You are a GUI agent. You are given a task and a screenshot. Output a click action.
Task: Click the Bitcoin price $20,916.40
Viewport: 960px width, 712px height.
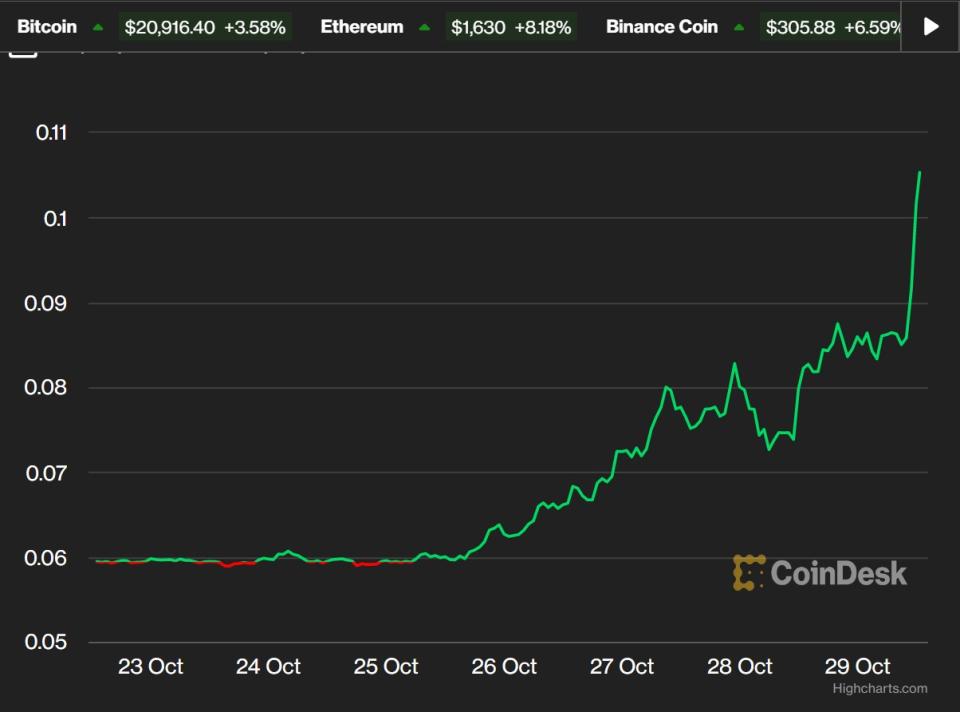tap(170, 27)
